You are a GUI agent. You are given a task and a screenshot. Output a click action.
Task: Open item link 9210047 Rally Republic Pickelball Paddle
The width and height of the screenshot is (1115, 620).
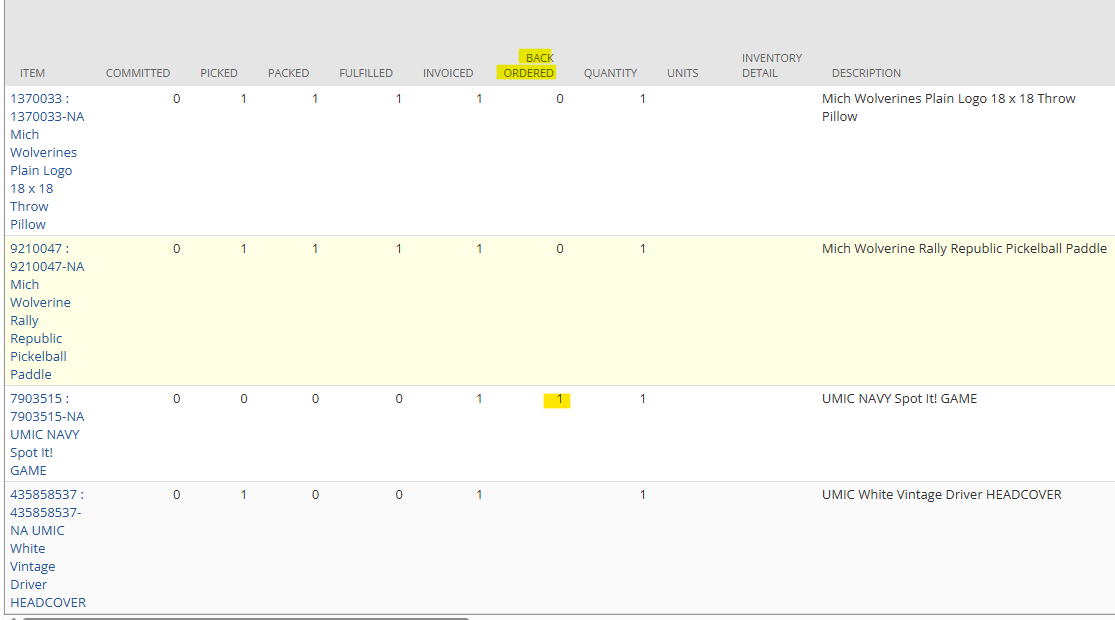(x=47, y=311)
